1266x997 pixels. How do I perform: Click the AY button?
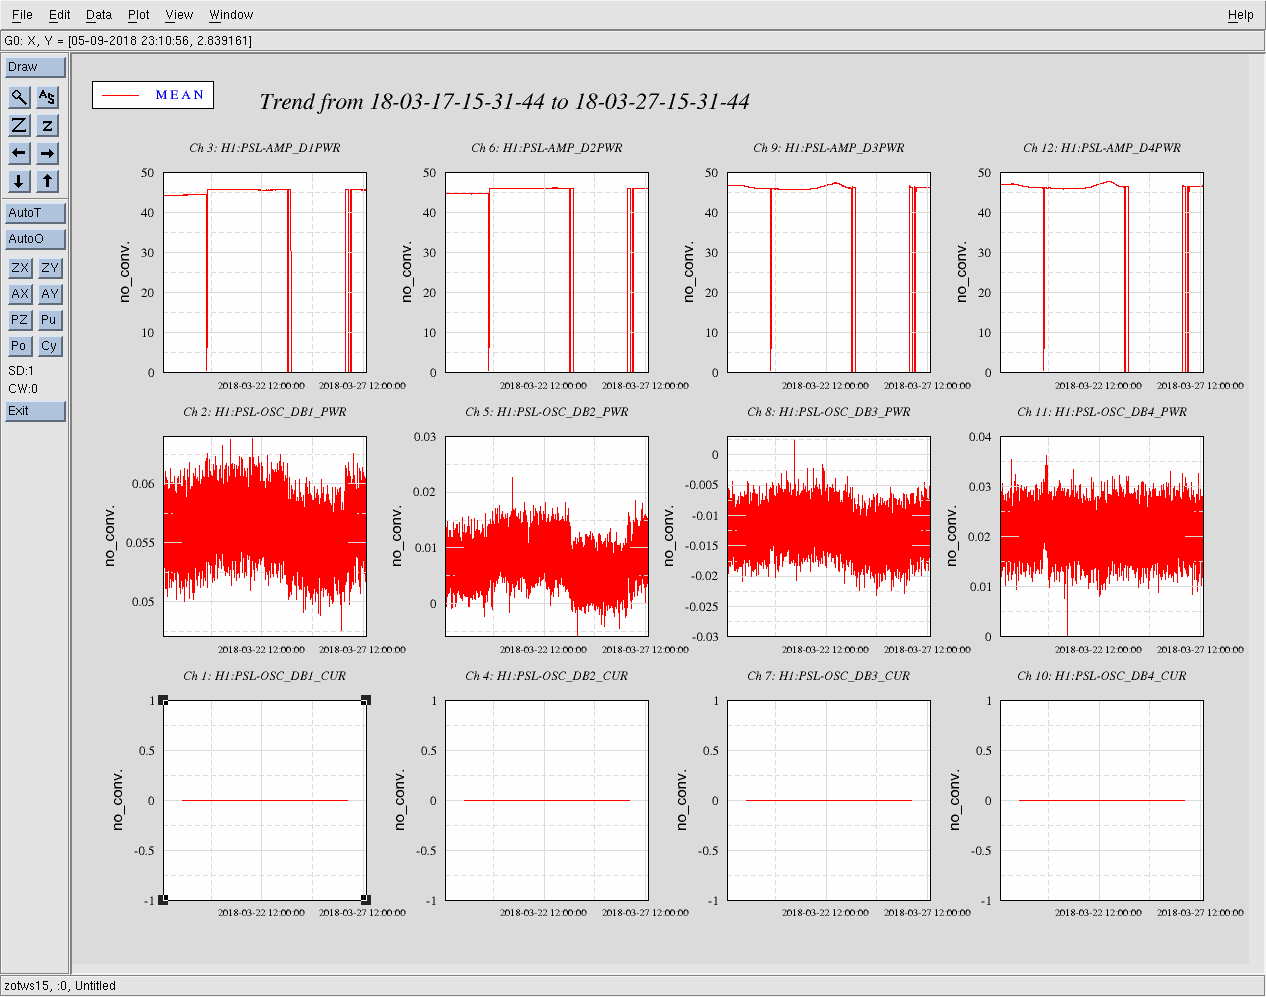(x=50, y=294)
